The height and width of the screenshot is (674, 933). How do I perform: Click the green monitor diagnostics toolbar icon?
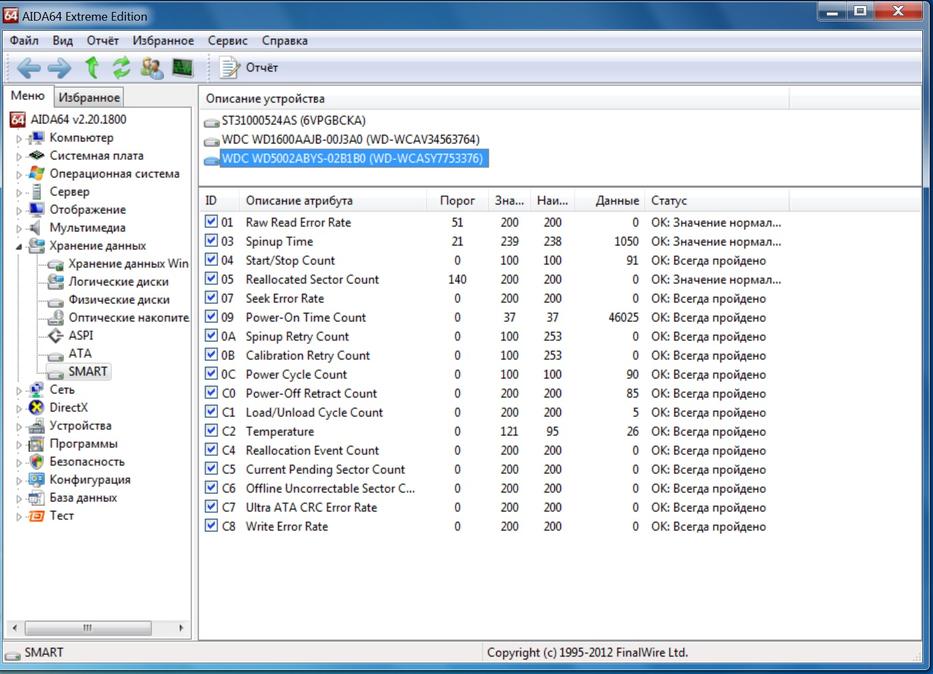pyautogui.click(x=183, y=68)
